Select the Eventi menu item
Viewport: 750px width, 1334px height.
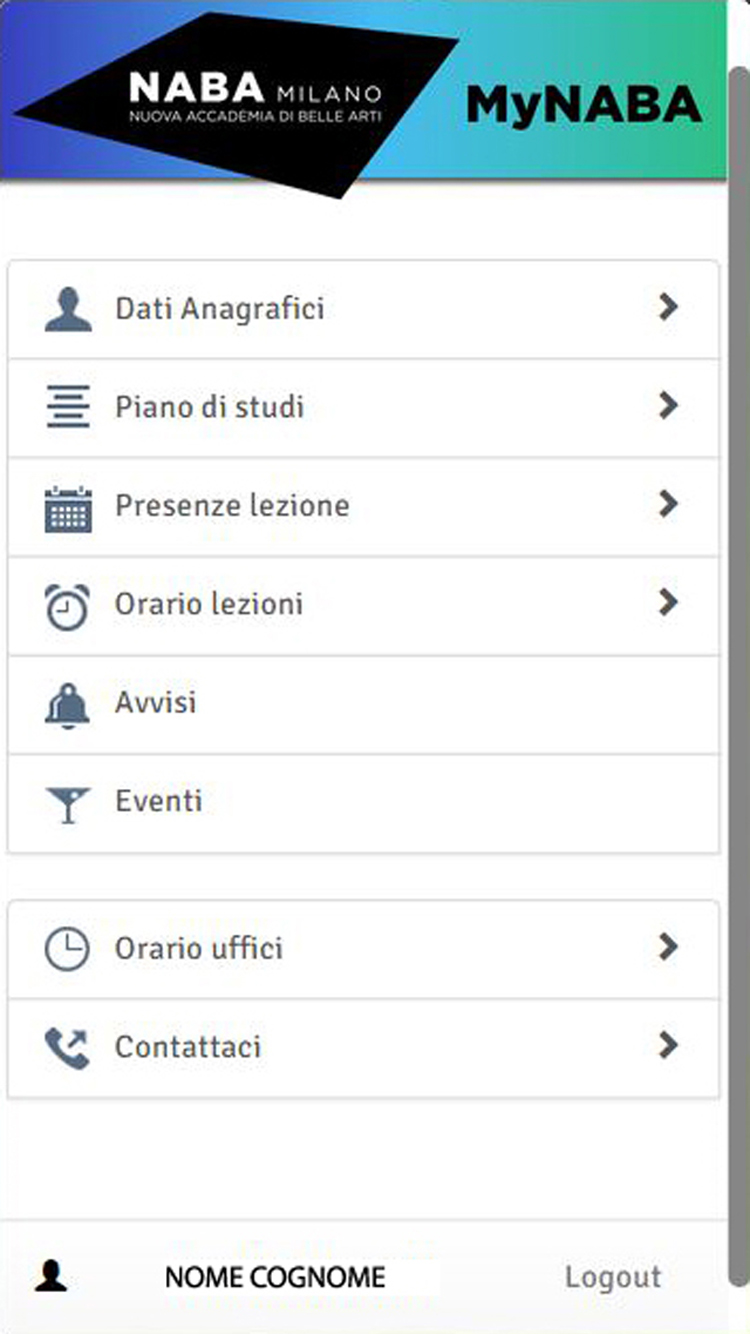(159, 802)
